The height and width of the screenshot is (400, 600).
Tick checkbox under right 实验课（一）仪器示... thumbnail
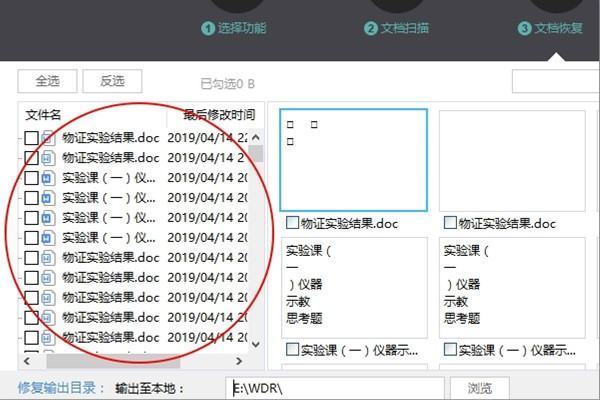coord(450,349)
